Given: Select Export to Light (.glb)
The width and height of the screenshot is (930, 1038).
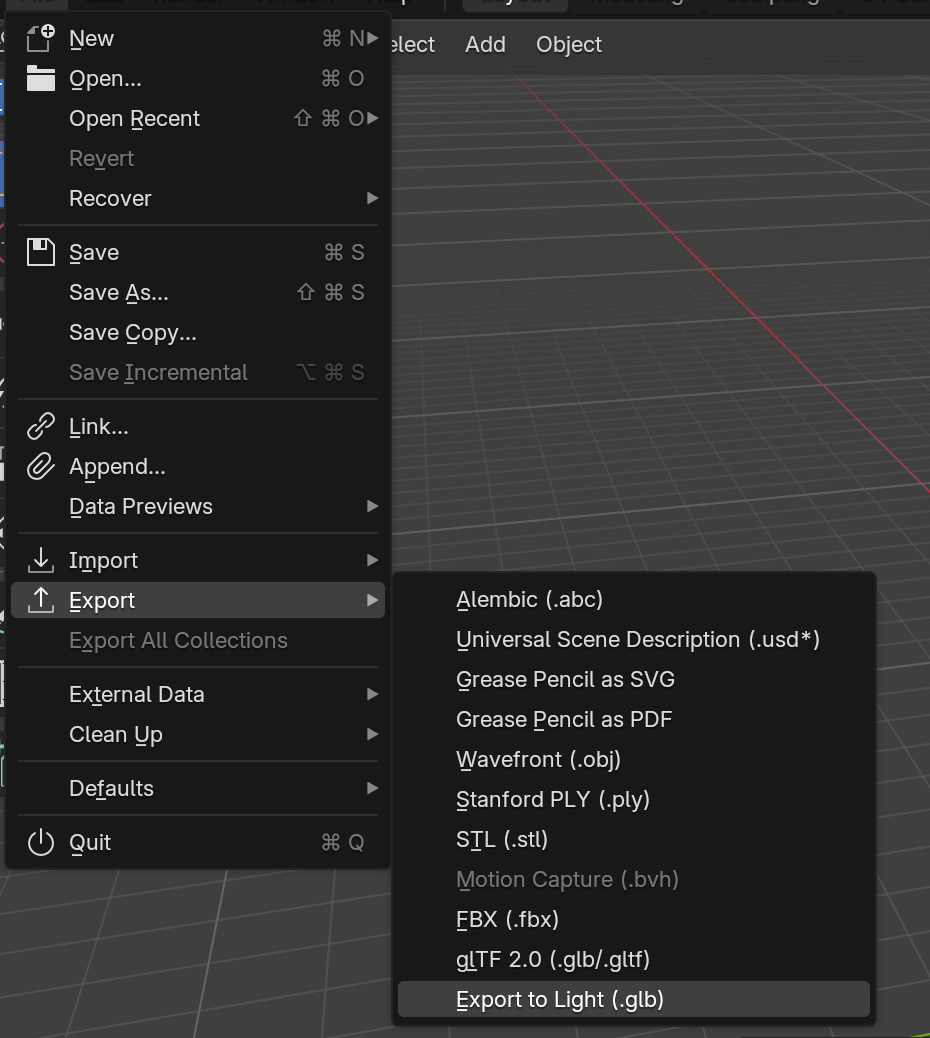Looking at the screenshot, I should click(x=633, y=999).
